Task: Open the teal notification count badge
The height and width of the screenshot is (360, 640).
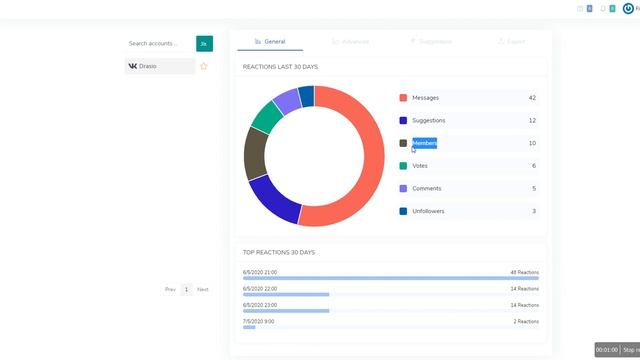Action: point(612,9)
